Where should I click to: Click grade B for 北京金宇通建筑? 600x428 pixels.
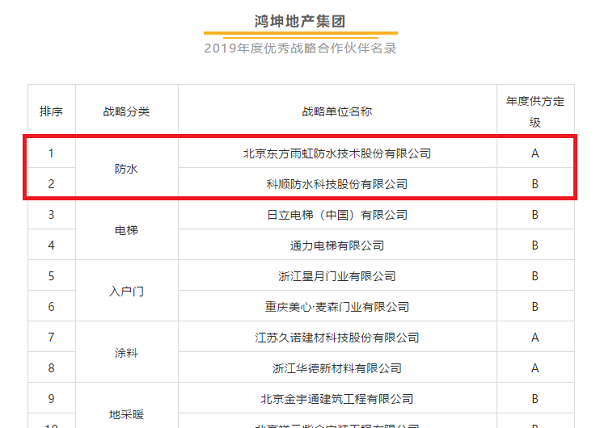coord(535,399)
